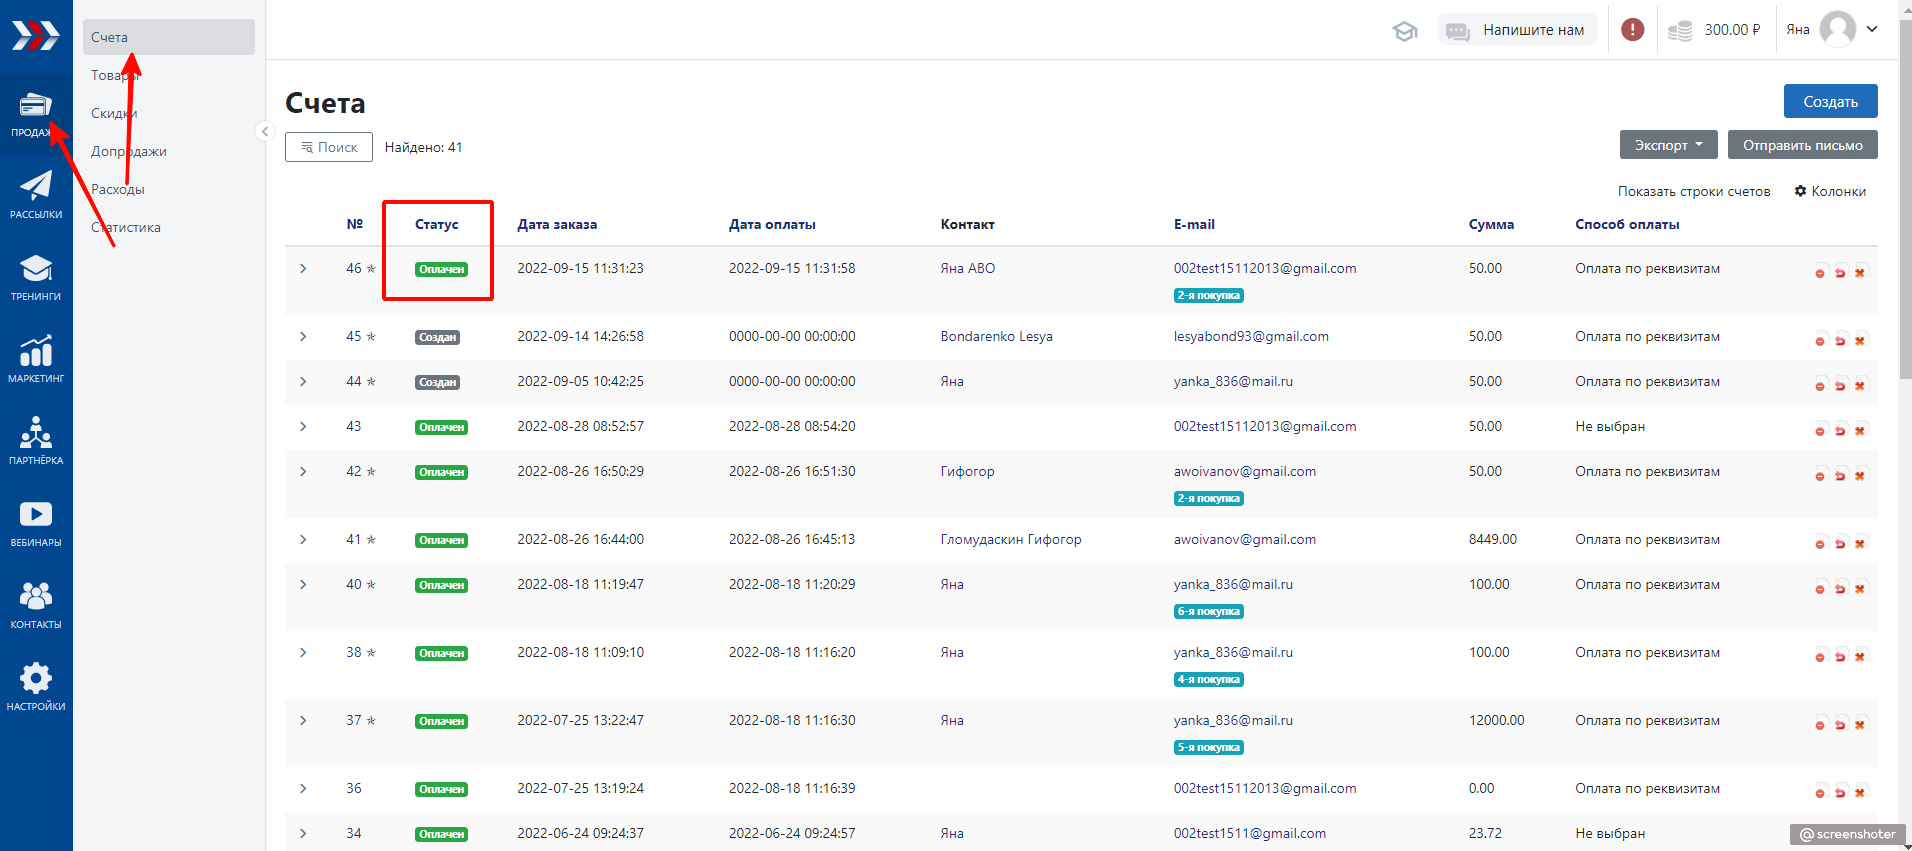Open the Экспорт dropdown
Image resolution: width=1912 pixels, height=851 pixels.
(1667, 145)
